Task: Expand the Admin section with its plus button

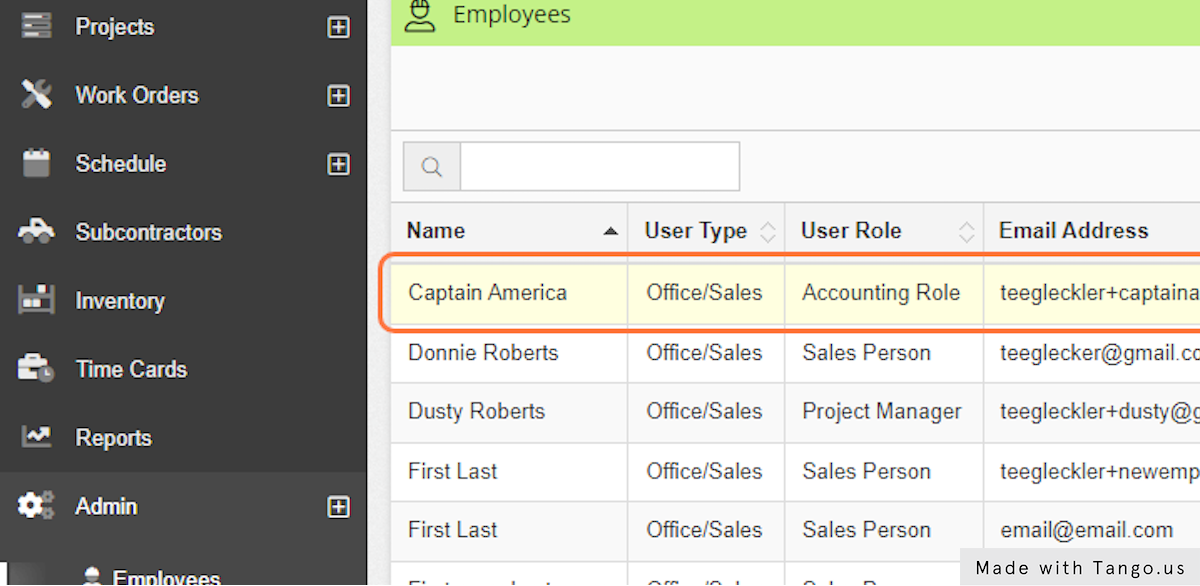Action: 339,506
